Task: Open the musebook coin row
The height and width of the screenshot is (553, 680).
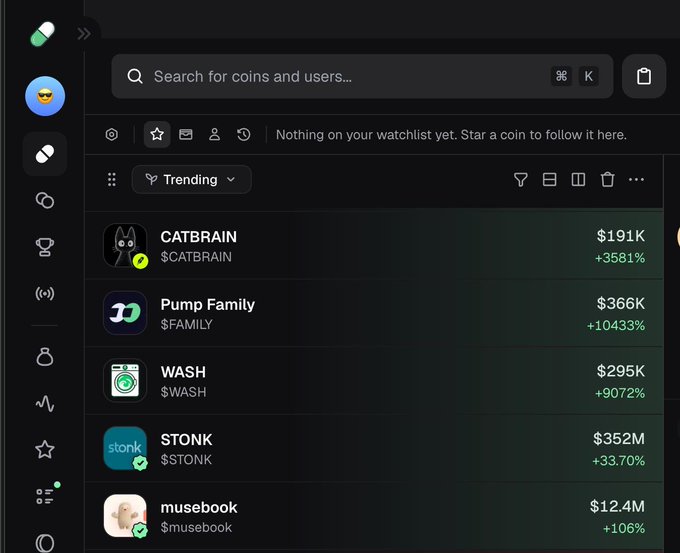Action: [x=374, y=516]
